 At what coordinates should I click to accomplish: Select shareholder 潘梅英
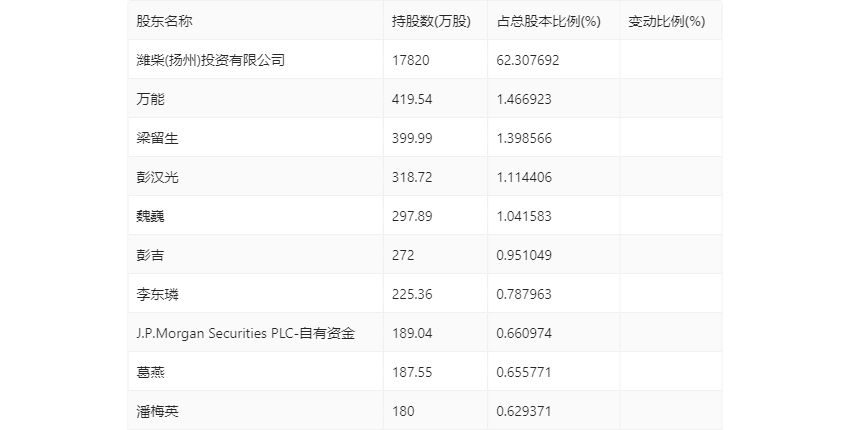(157, 411)
